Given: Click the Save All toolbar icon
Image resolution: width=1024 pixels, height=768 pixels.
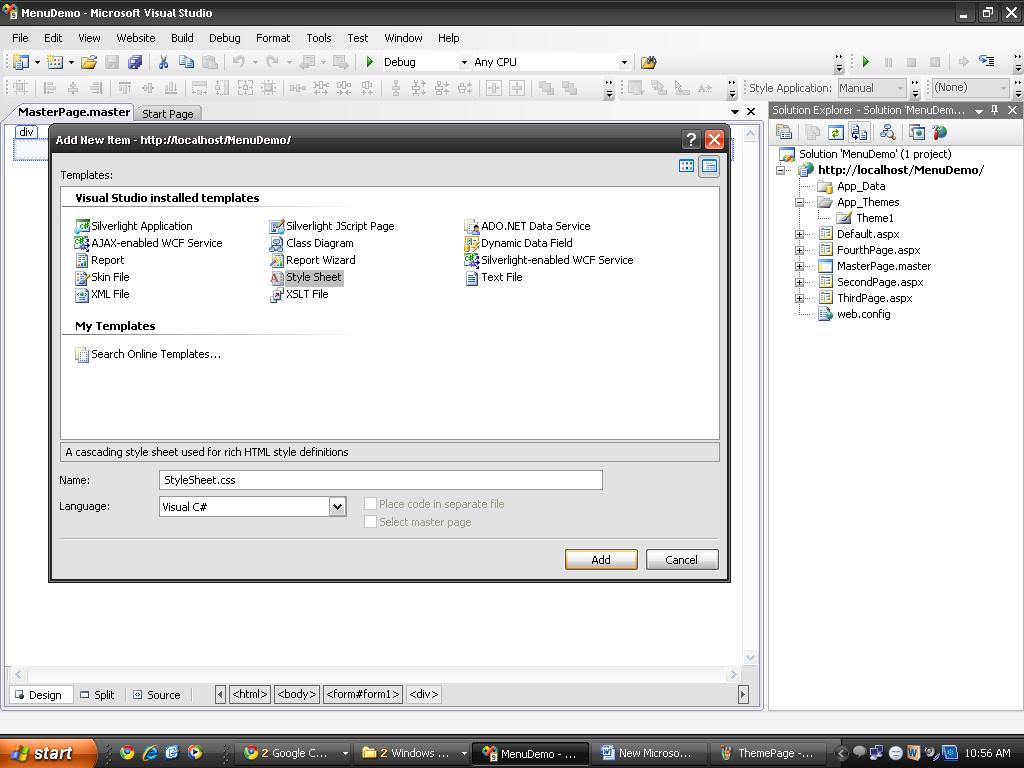Looking at the screenshot, I should (x=135, y=62).
